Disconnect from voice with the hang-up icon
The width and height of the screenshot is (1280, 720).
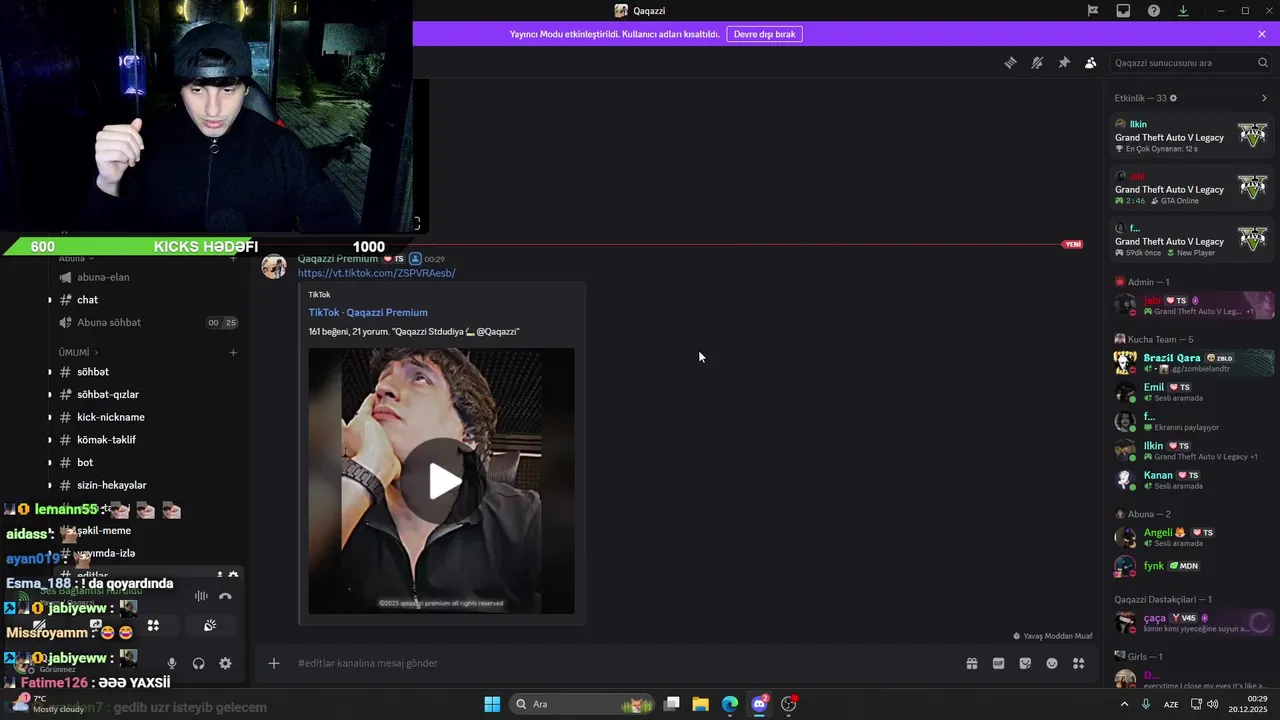coord(225,596)
